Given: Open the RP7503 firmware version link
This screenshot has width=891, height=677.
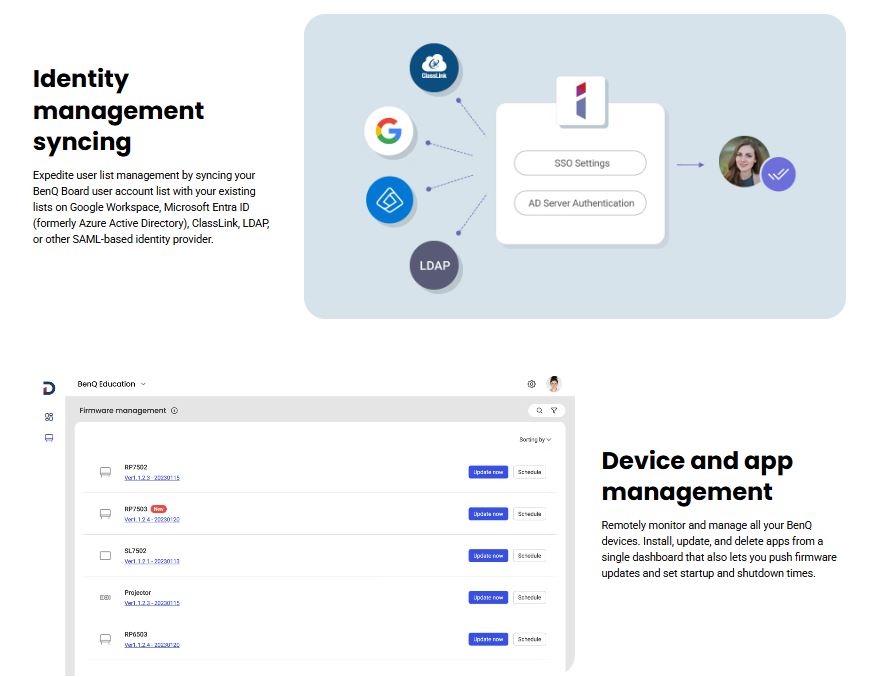Looking at the screenshot, I should 152,519.
